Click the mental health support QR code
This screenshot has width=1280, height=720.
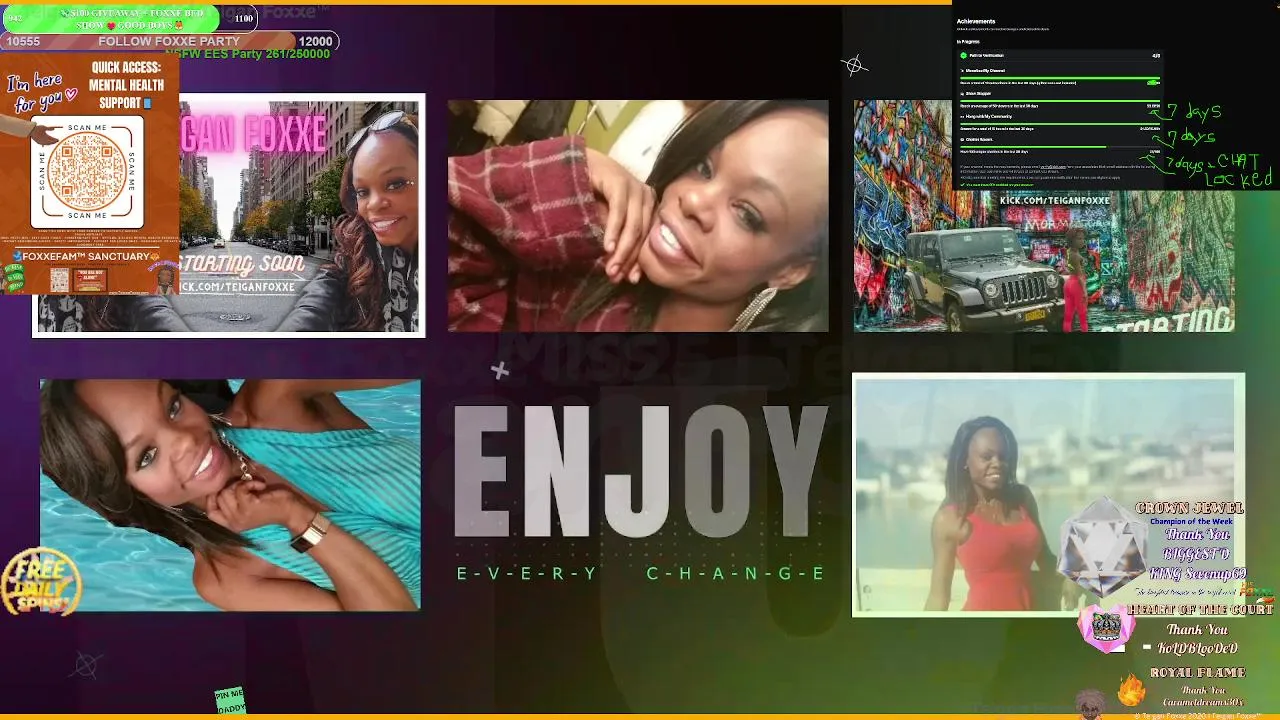click(87, 170)
